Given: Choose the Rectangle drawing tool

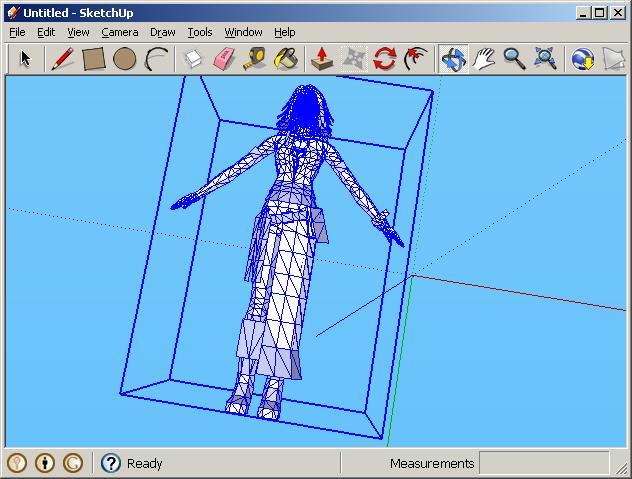Looking at the screenshot, I should click(93, 59).
